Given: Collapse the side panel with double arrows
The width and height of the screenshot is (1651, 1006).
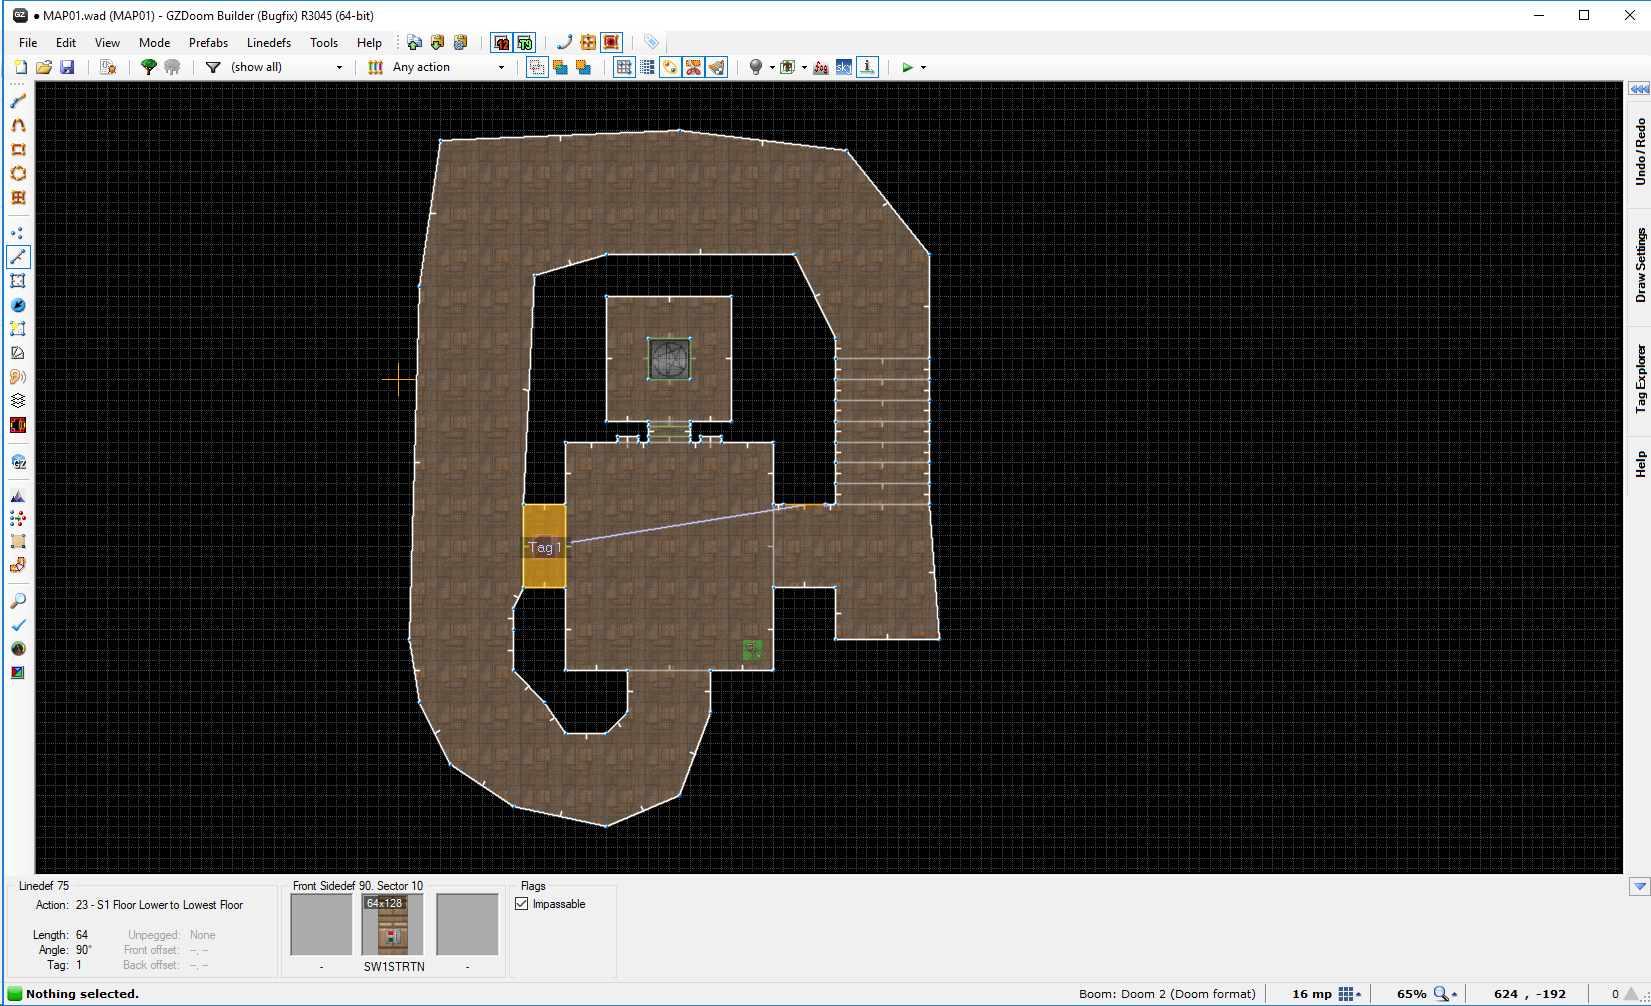Looking at the screenshot, I should [1640, 89].
